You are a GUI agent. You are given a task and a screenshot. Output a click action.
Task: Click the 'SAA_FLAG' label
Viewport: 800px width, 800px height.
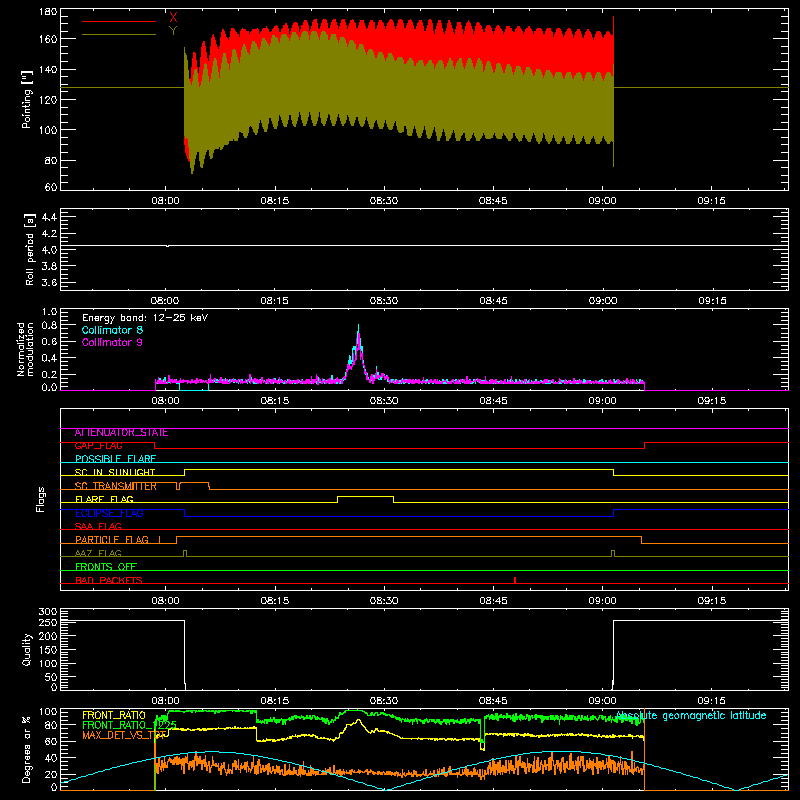(98, 527)
